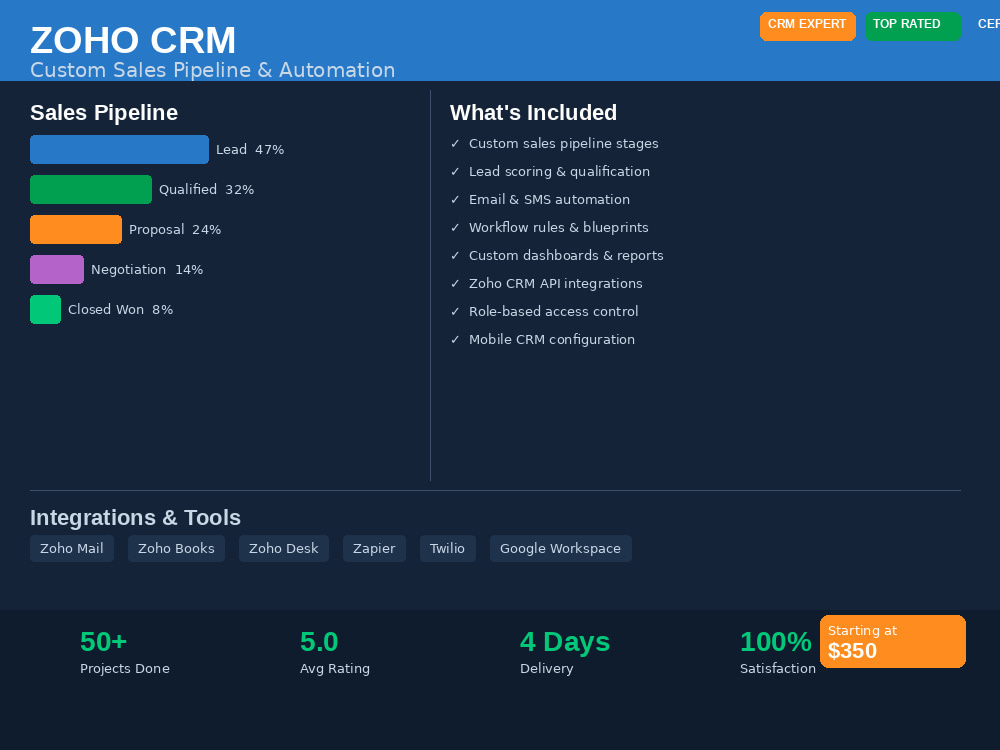
Task: Click the TOP RATED badge
Action: 913,26
